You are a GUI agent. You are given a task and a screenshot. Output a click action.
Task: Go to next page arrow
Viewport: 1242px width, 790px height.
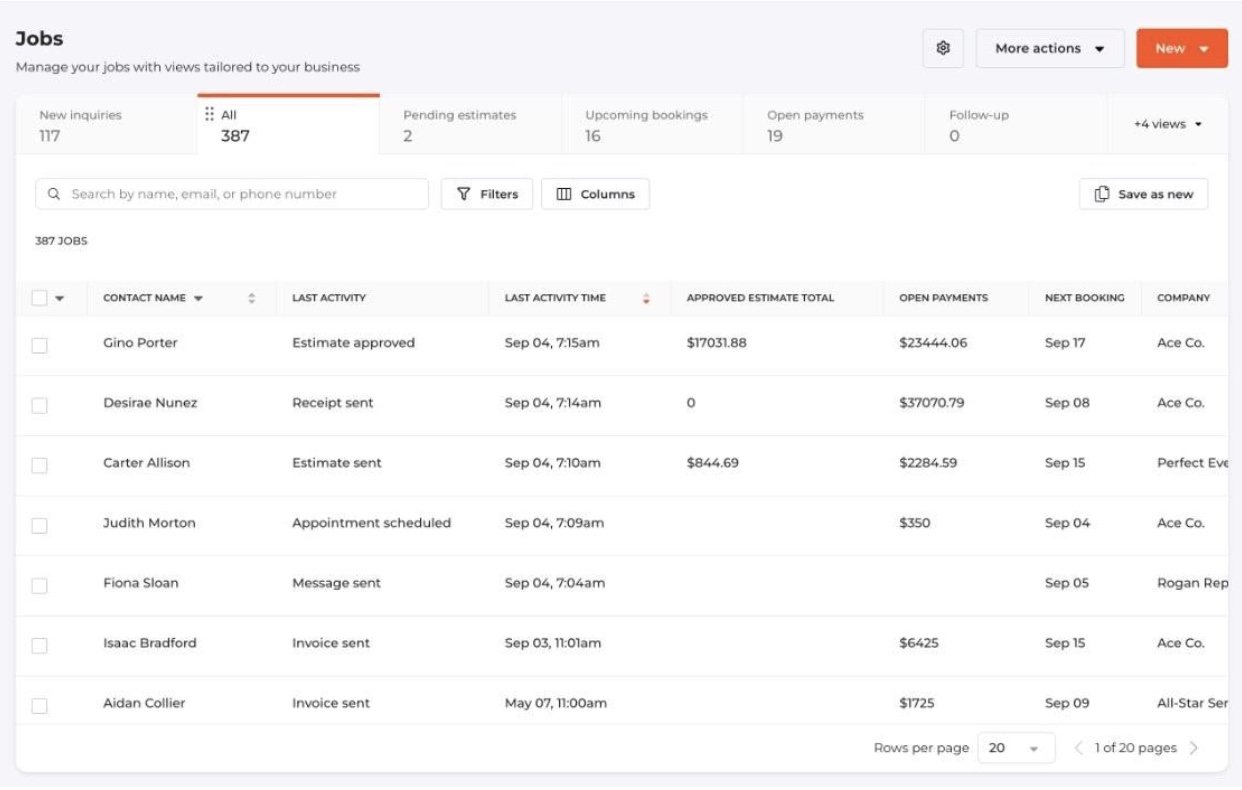coord(1194,748)
